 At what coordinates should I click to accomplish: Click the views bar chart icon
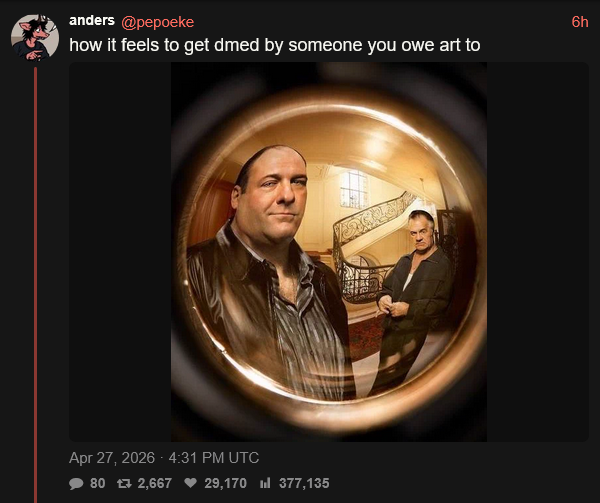pyautogui.click(x=265, y=483)
